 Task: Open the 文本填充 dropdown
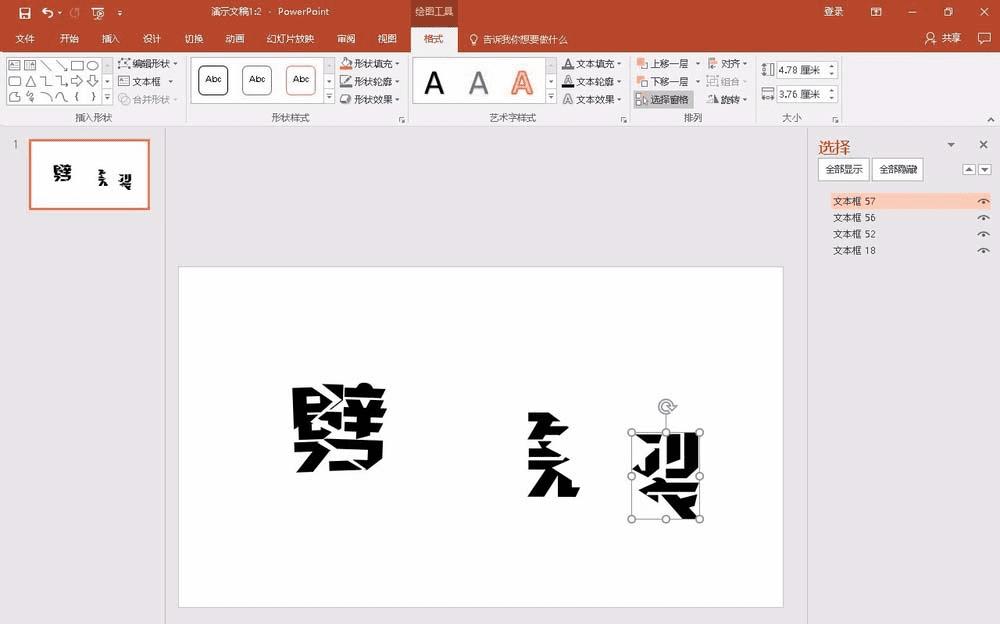click(592, 63)
